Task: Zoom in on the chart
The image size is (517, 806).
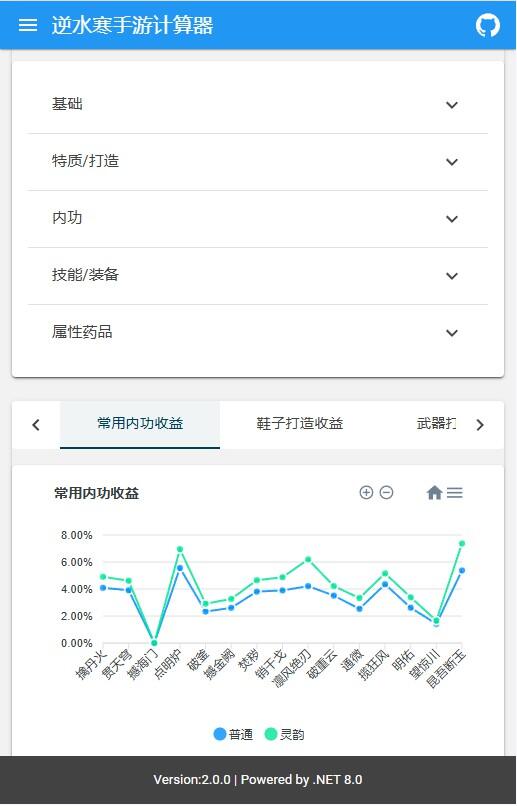Action: [366, 492]
